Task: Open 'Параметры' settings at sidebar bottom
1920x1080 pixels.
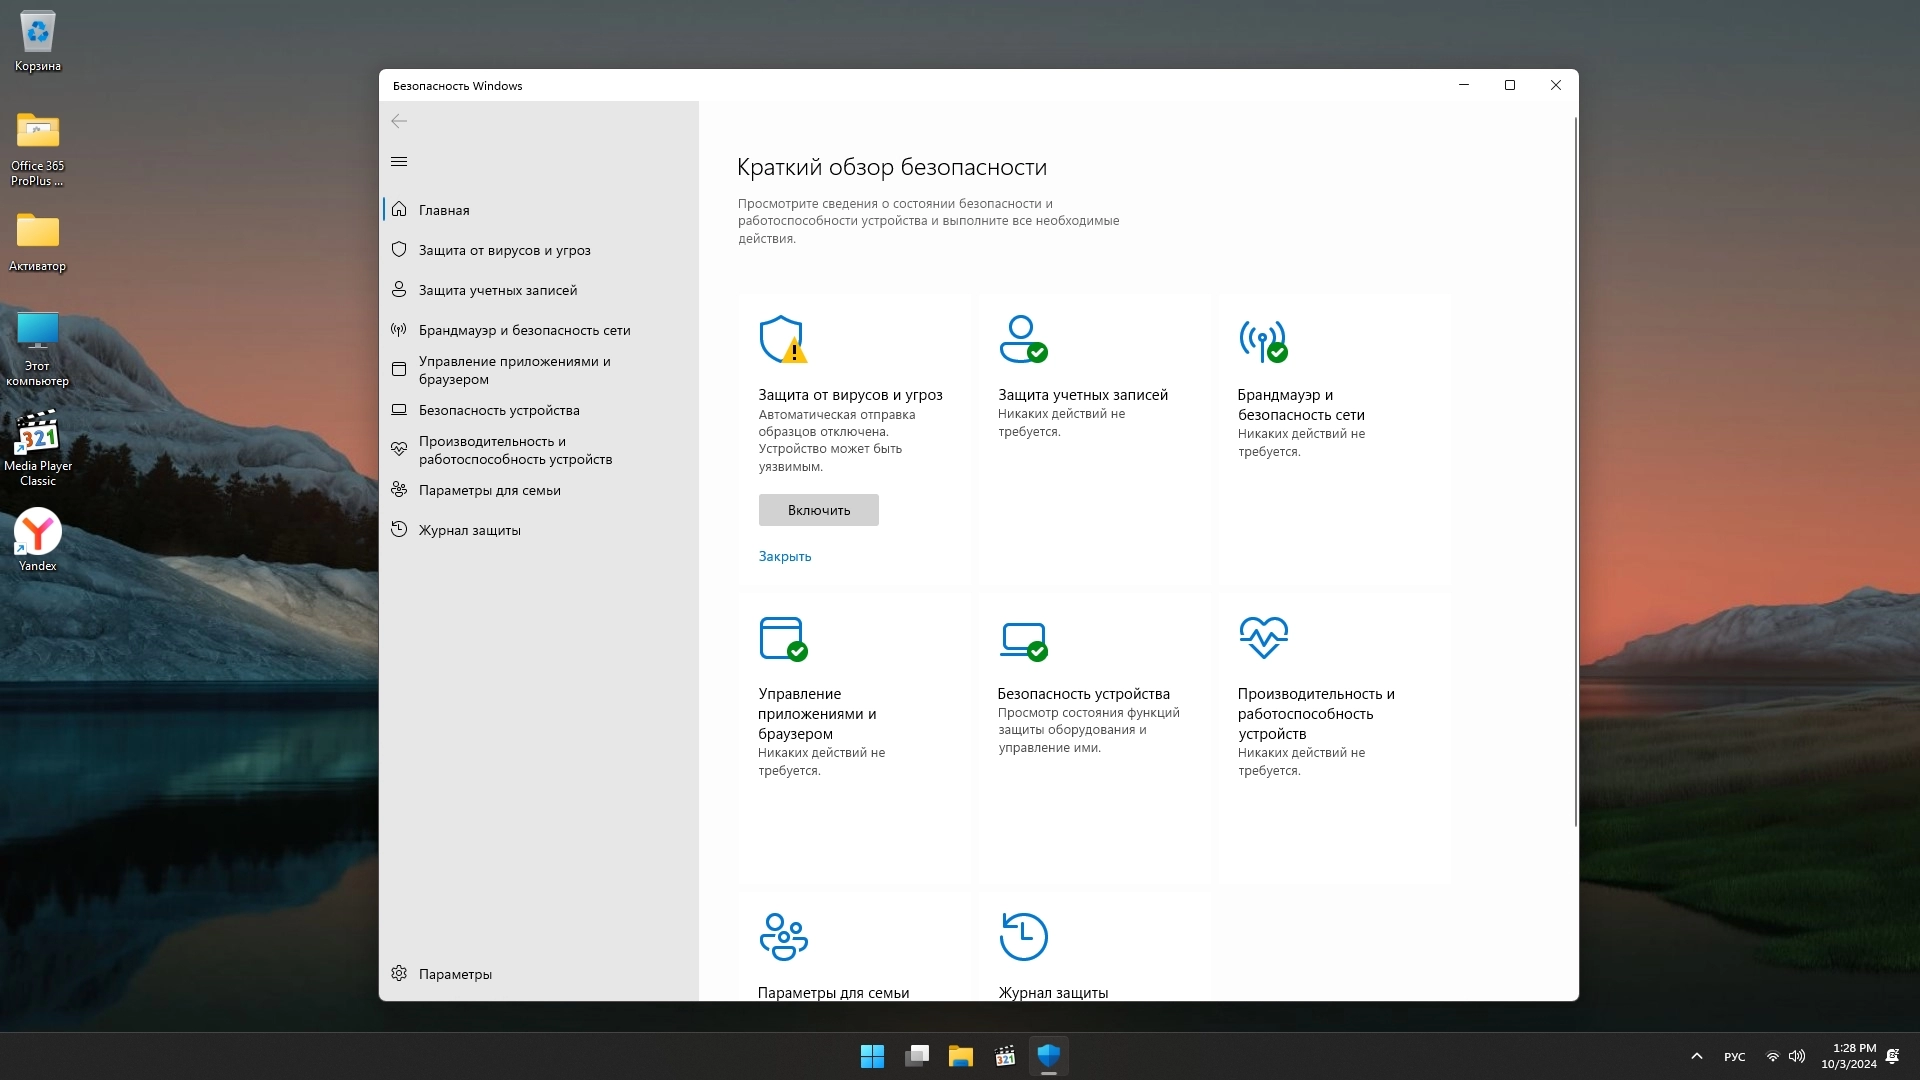Action: (454, 974)
